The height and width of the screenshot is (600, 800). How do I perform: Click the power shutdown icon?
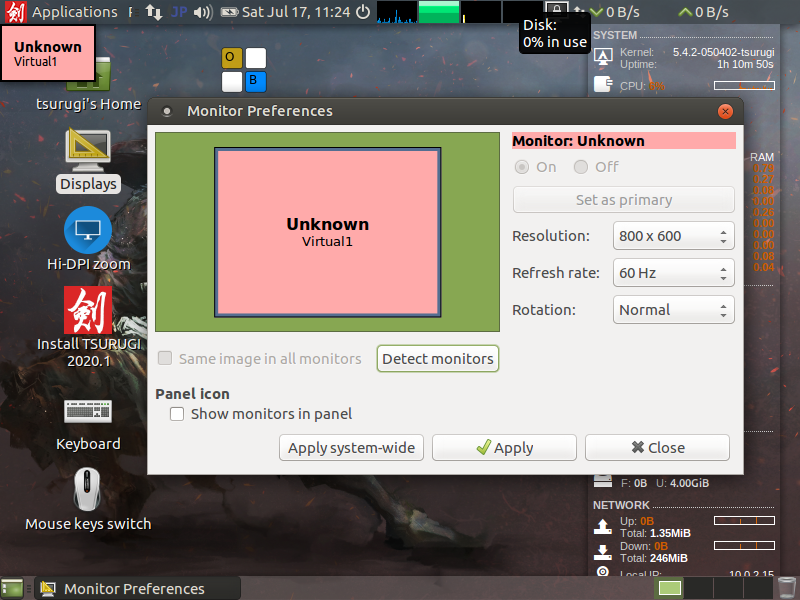[363, 12]
